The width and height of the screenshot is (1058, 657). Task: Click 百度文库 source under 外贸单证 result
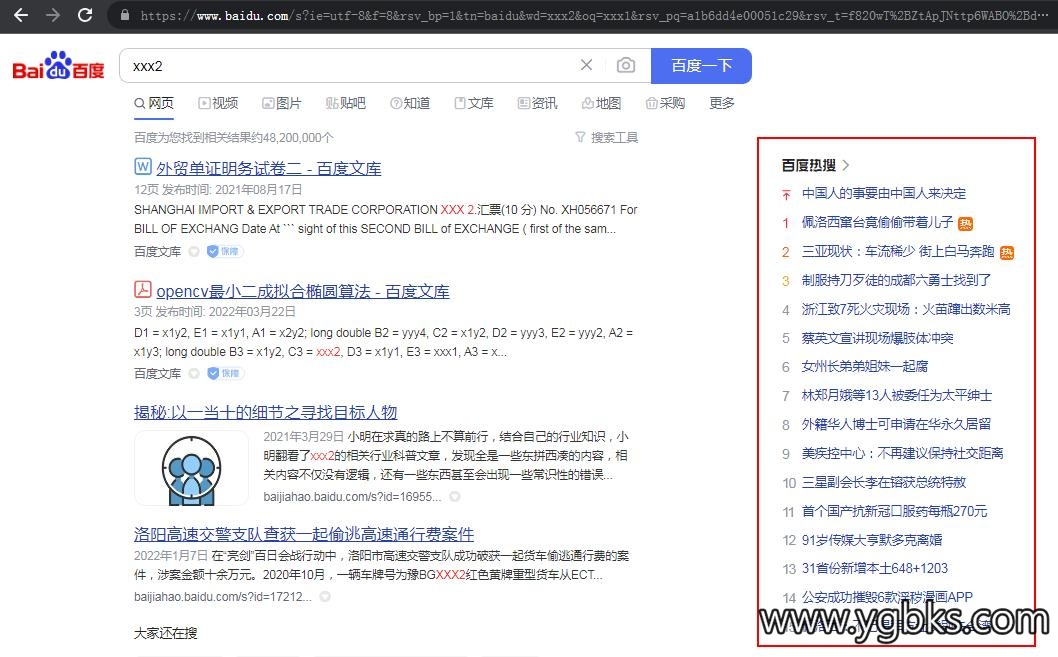(157, 252)
